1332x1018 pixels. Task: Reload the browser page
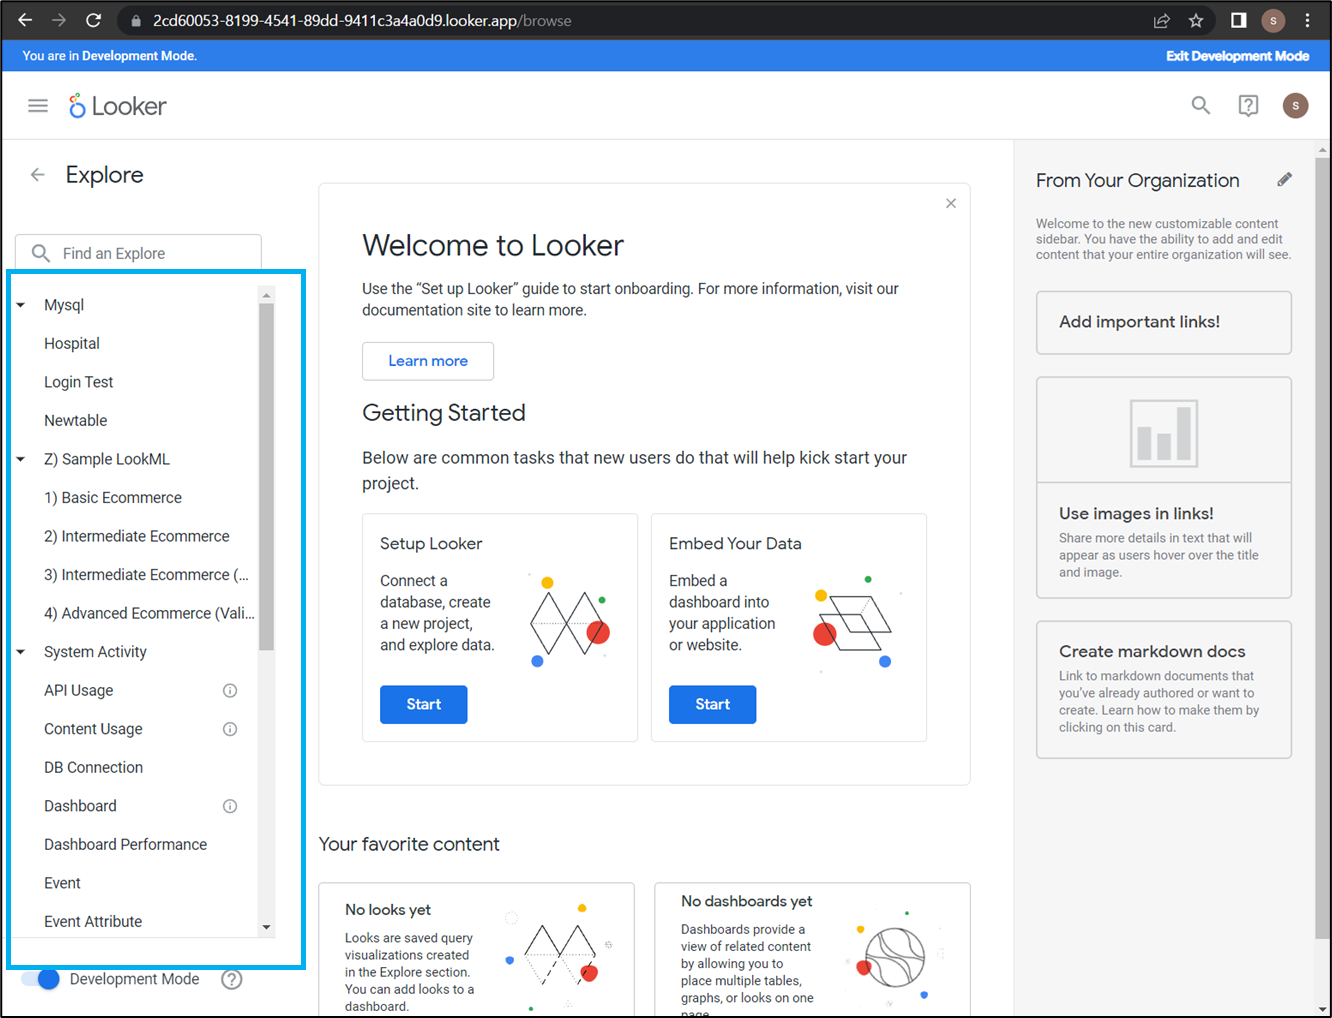pos(93,20)
